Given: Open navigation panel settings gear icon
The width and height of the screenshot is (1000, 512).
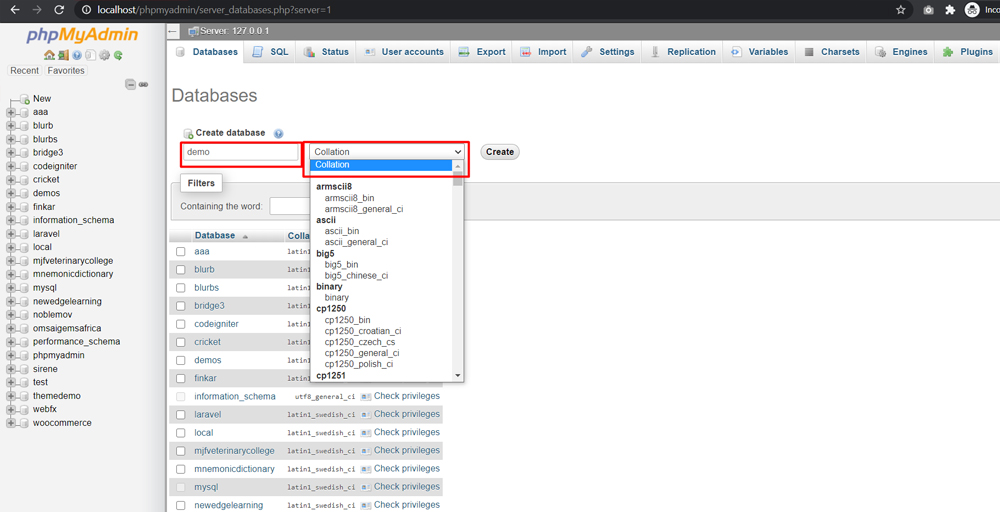Looking at the screenshot, I should click(105, 55).
